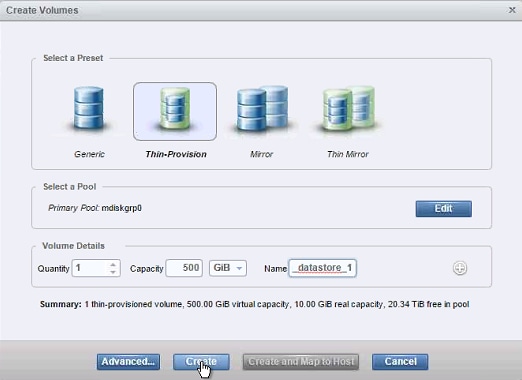Click the volume Name input field

click(x=322, y=268)
